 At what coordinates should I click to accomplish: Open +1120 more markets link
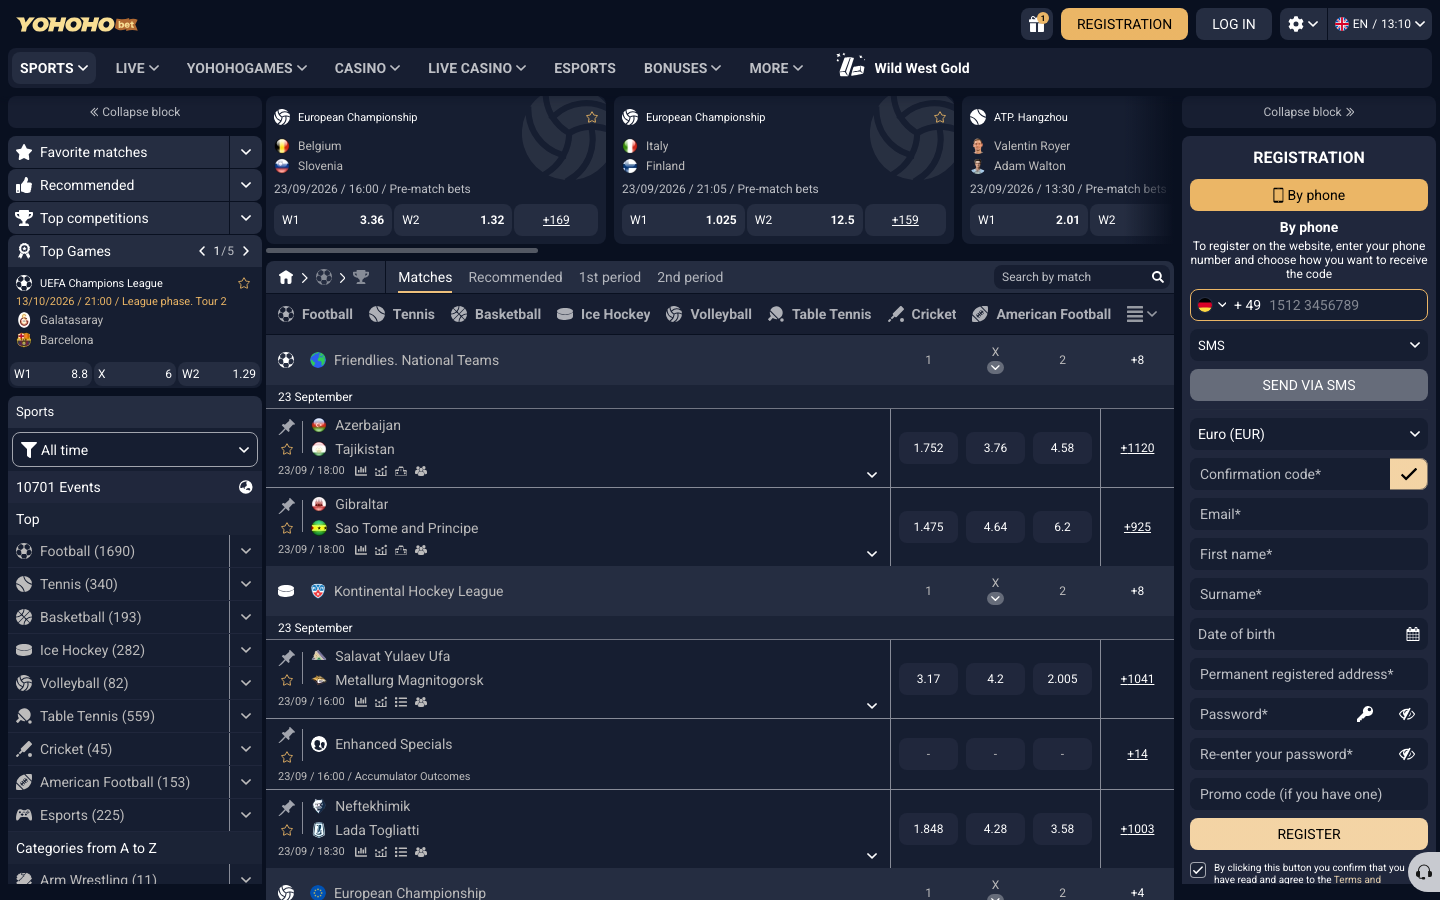(x=1137, y=448)
